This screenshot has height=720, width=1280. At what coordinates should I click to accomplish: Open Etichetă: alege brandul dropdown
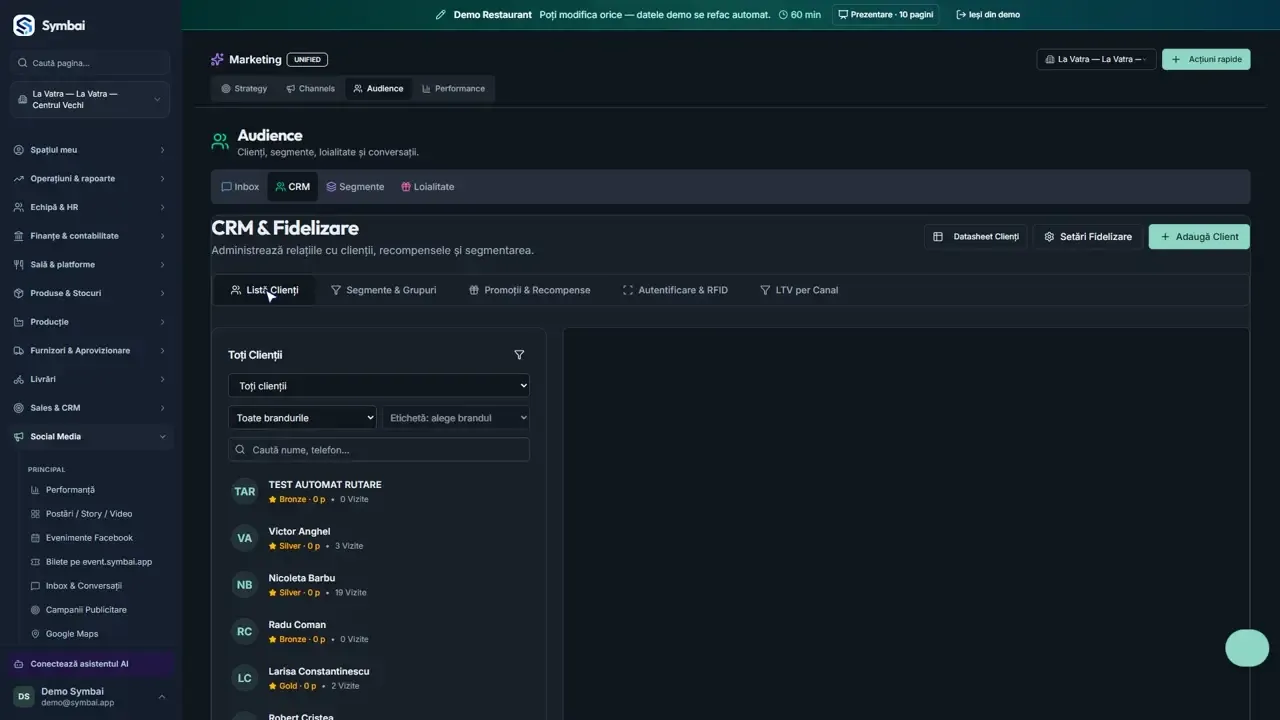point(456,418)
